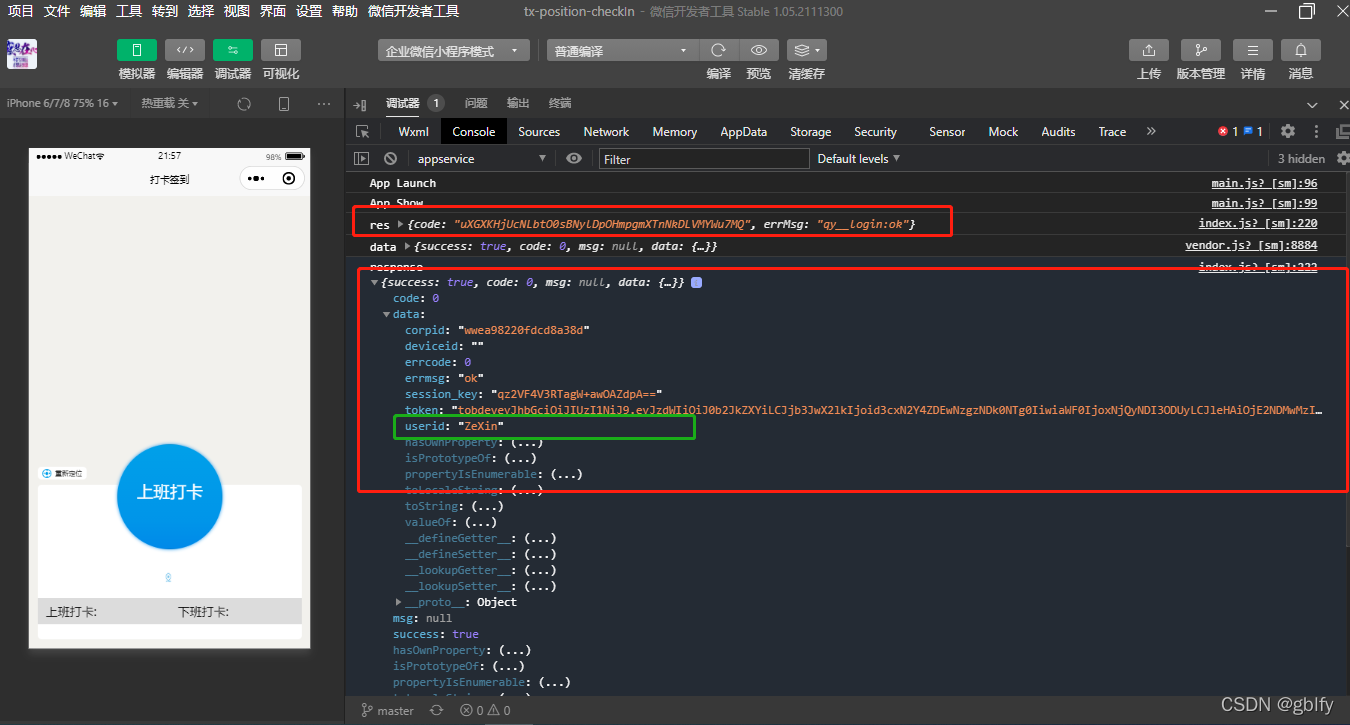This screenshot has height=725, width=1350.
Task: Open the Messages bell icon
Action: (1300, 50)
